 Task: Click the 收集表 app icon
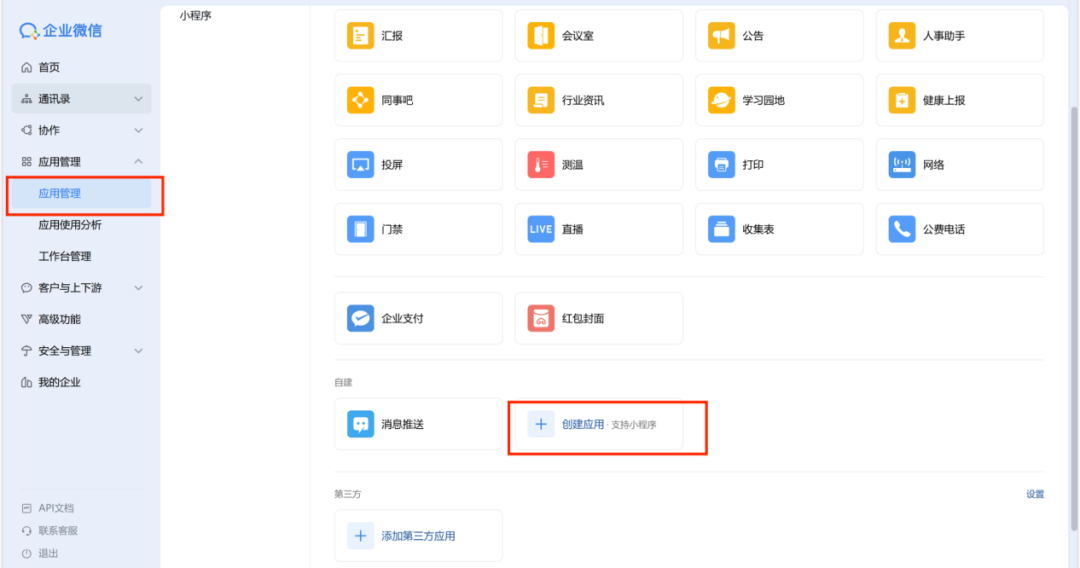721,229
